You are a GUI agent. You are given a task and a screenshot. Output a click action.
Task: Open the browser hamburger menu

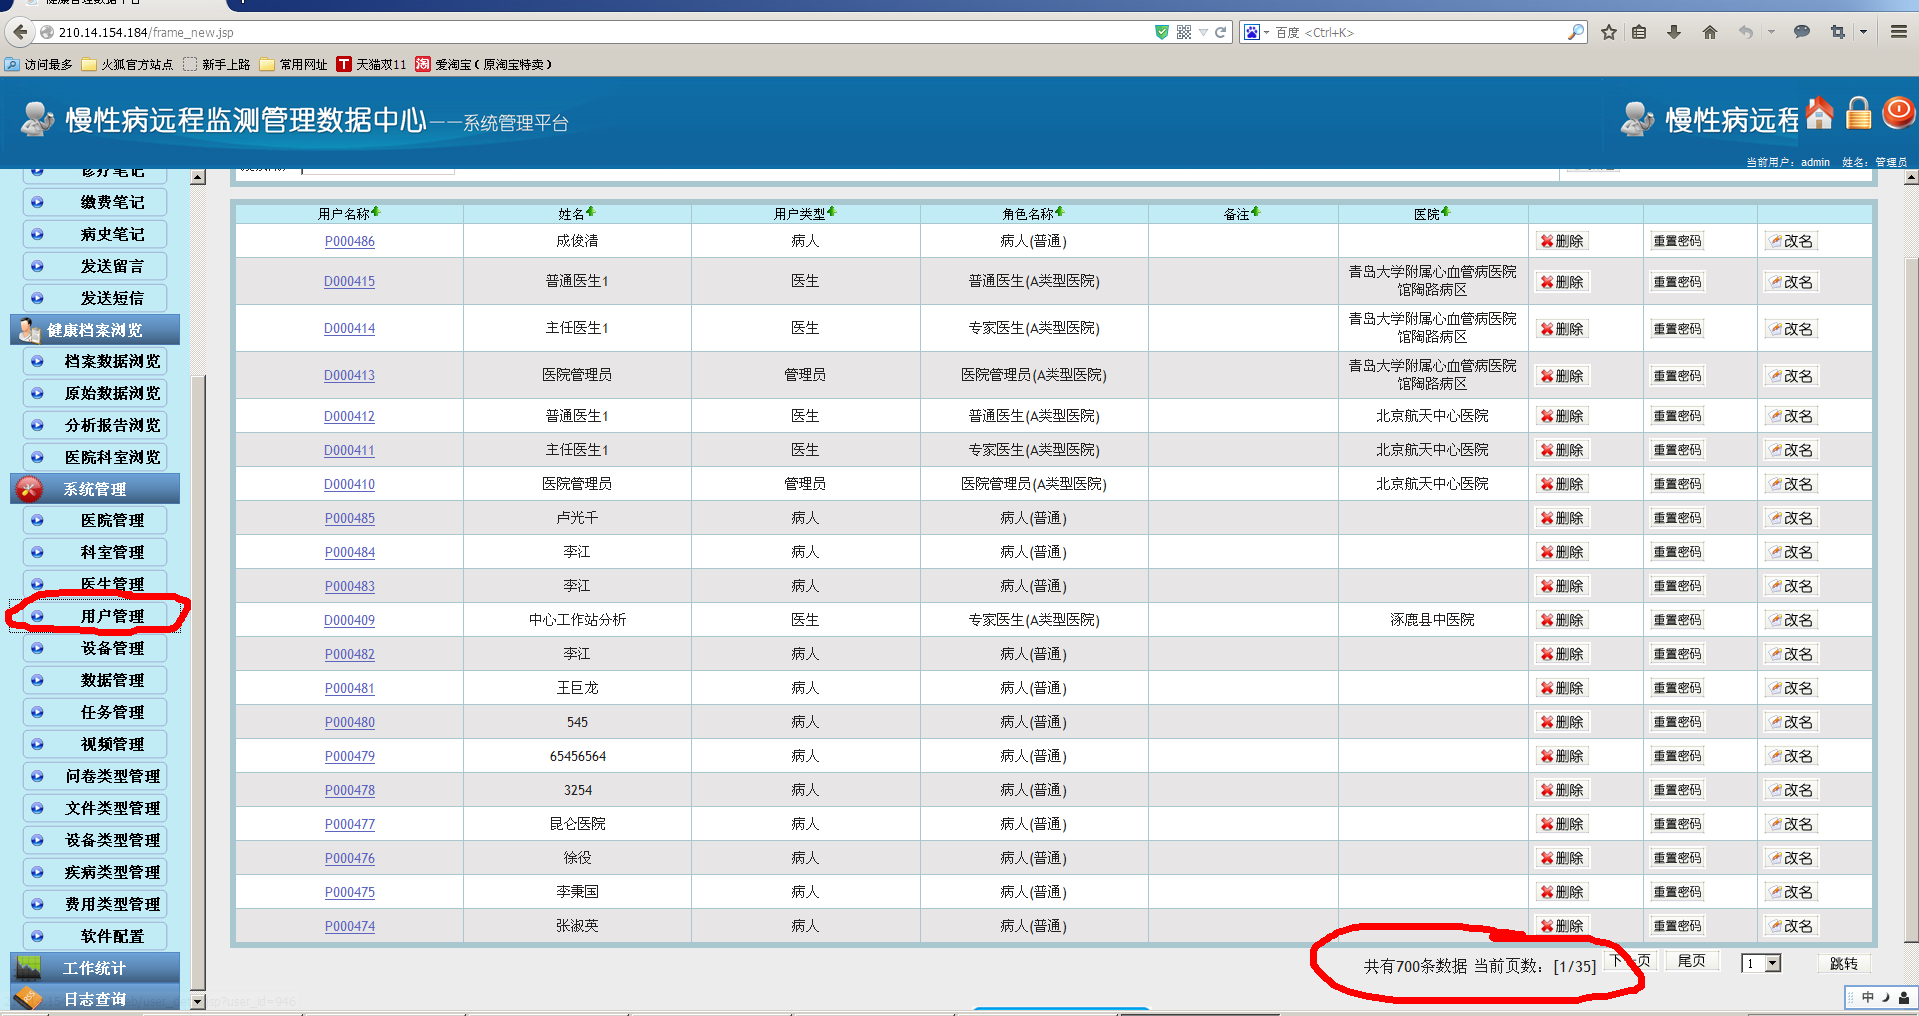pyautogui.click(x=1898, y=32)
